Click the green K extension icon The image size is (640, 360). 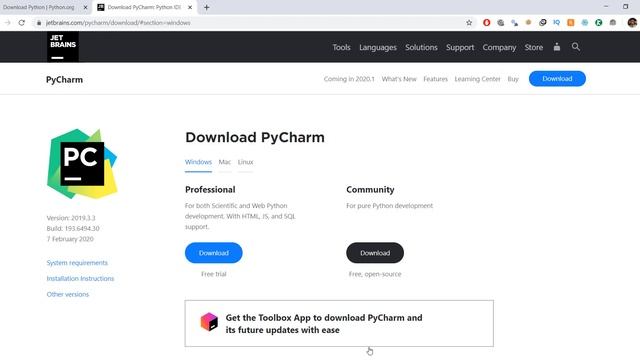coord(599,23)
